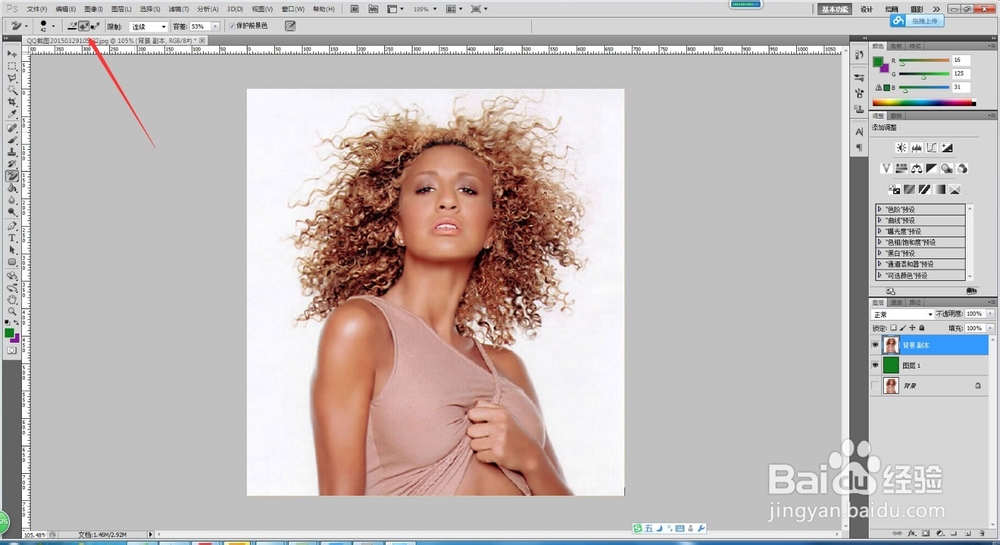The width and height of the screenshot is (1000, 545).
Task: Select the Eyedropper tool
Action: 11,115
